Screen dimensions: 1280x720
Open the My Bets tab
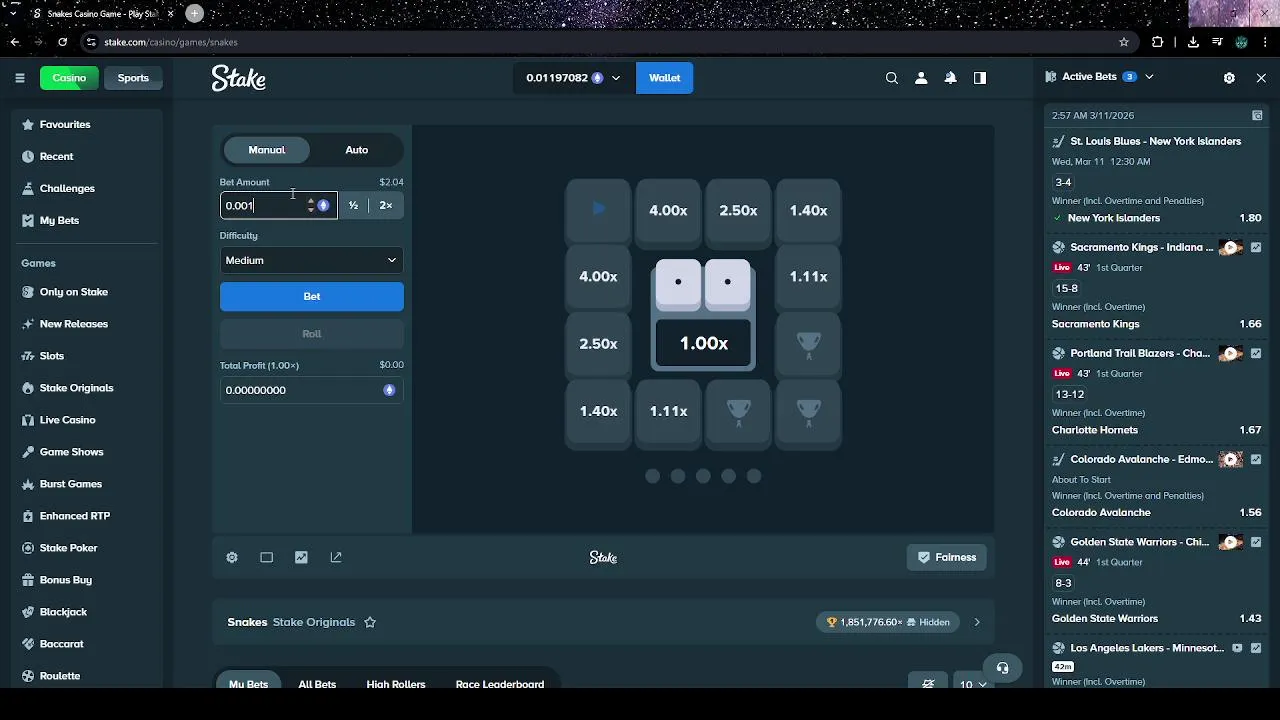coord(248,684)
